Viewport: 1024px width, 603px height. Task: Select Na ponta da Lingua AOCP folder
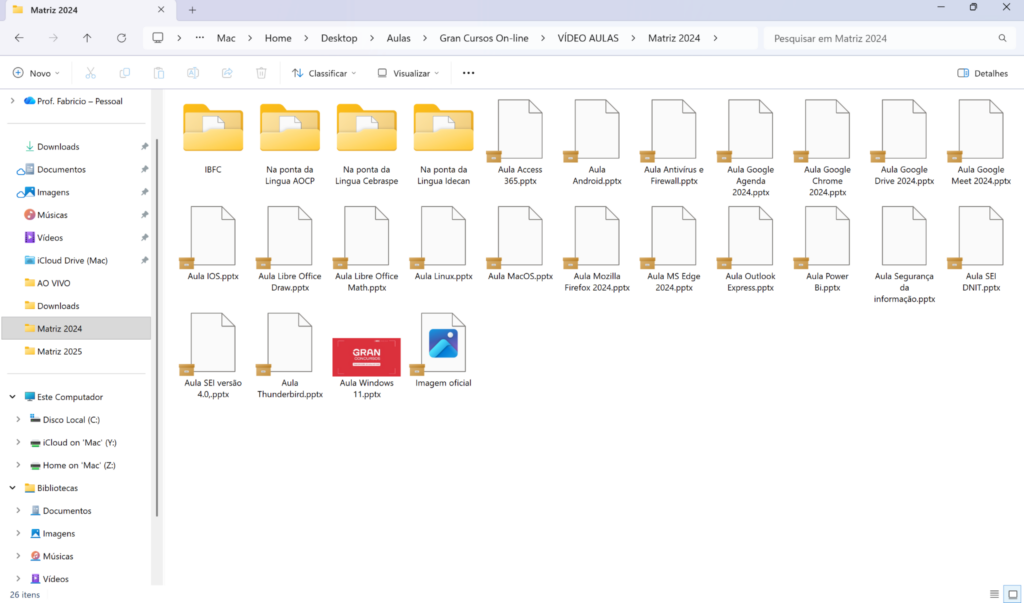pyautogui.click(x=290, y=144)
